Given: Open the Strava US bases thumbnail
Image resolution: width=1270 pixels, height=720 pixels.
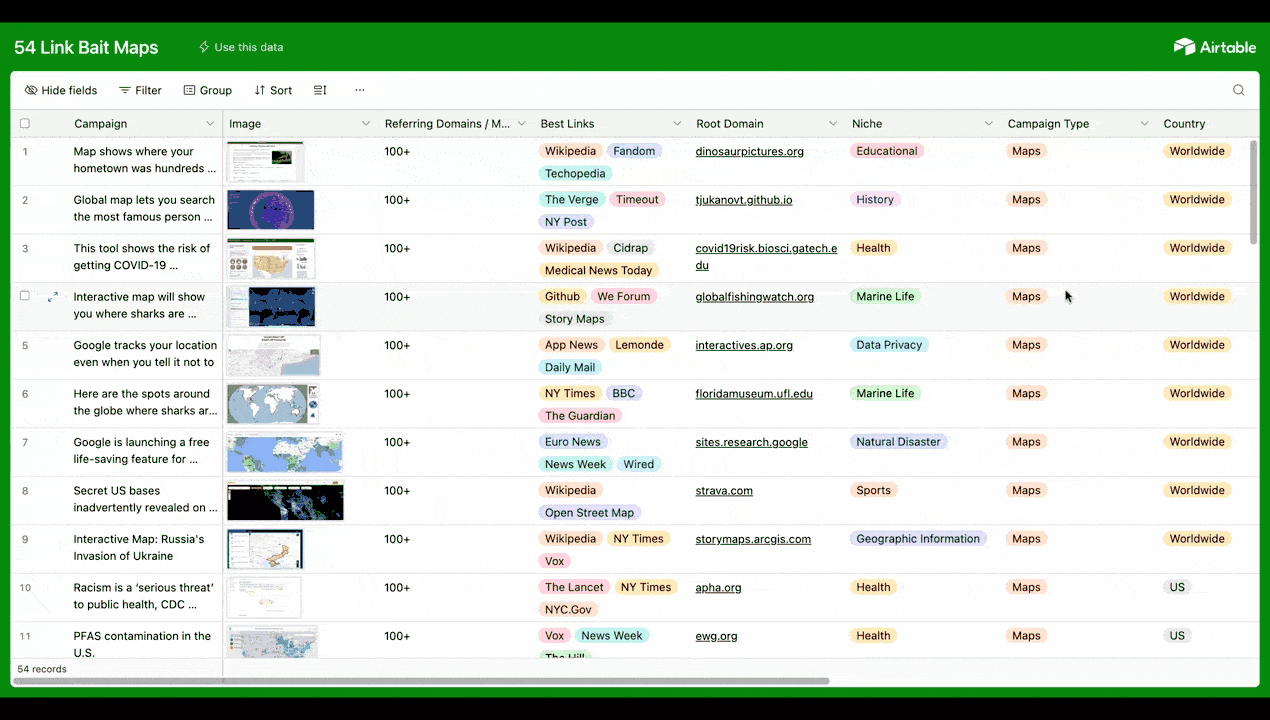Looking at the screenshot, I should (x=285, y=501).
